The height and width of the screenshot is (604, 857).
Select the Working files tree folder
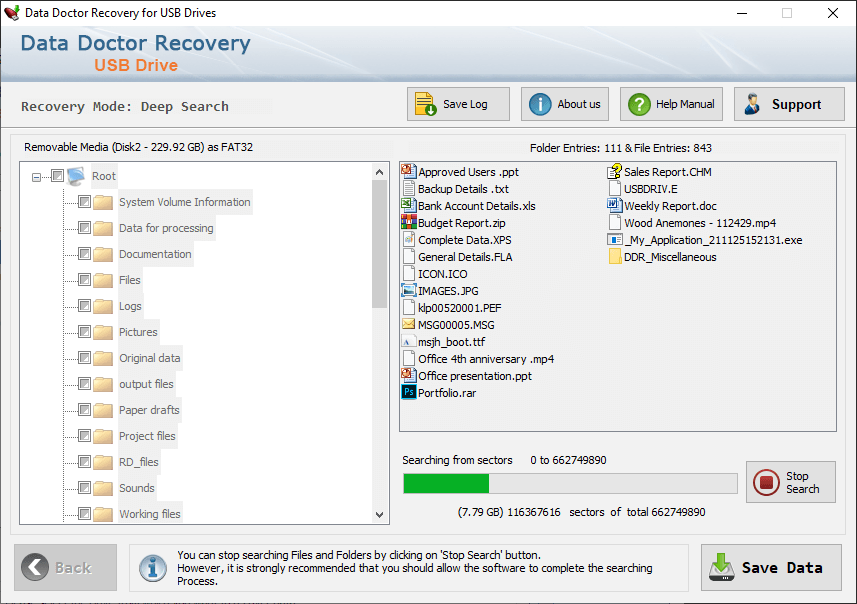[x=150, y=514]
